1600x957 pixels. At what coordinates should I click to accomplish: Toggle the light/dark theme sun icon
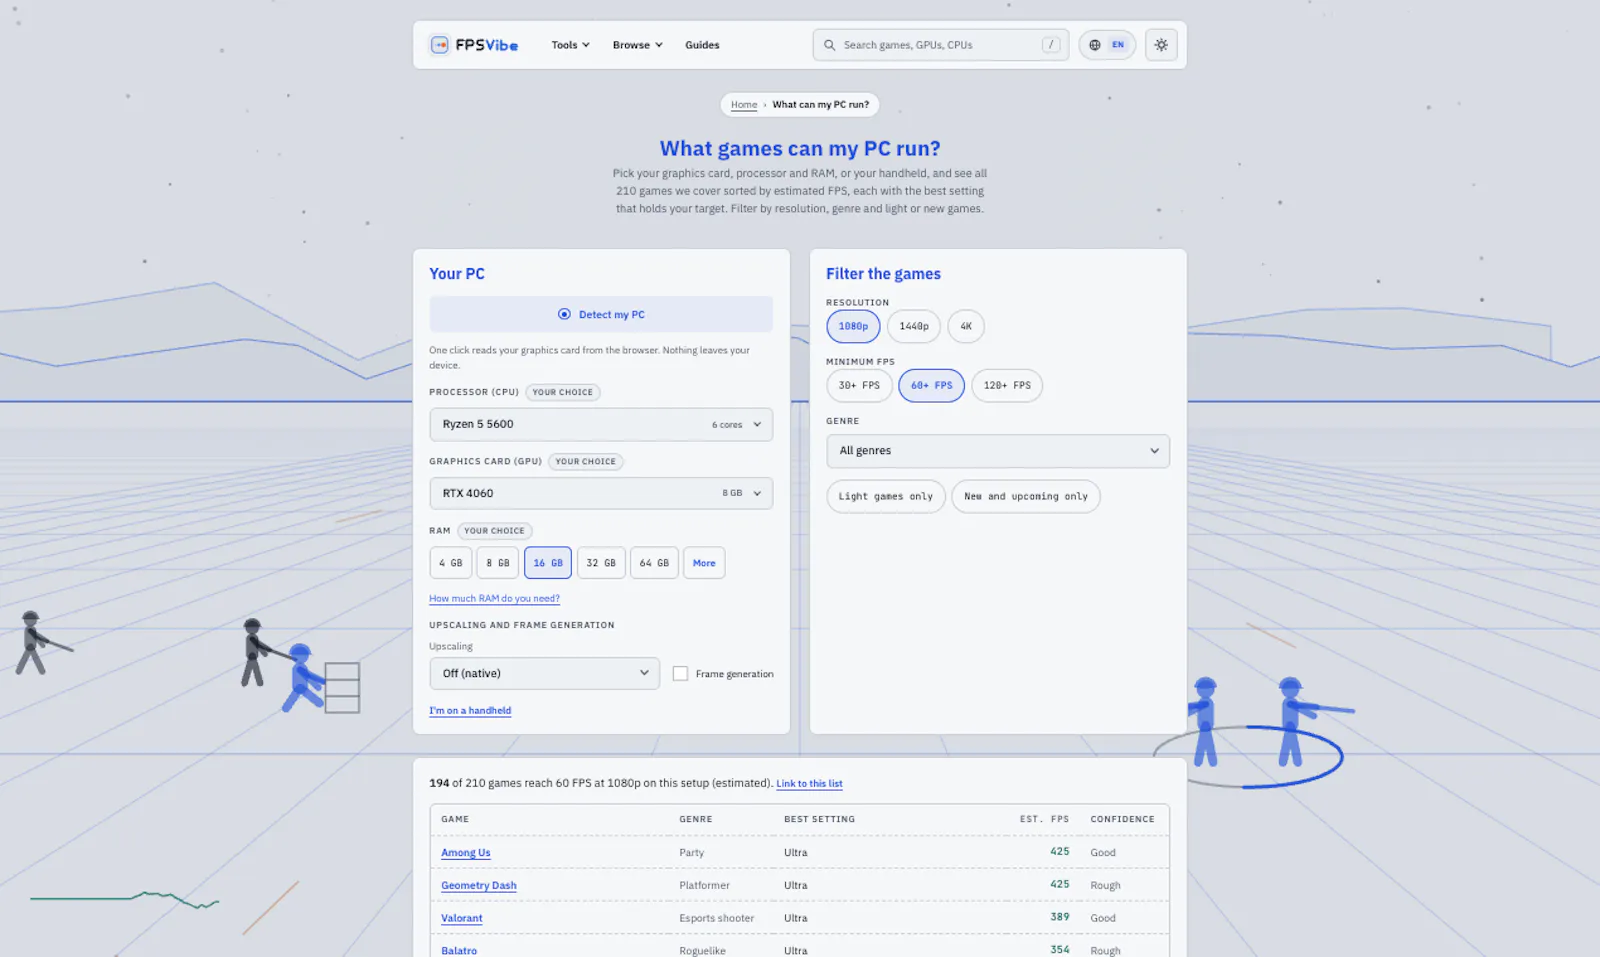click(1161, 45)
